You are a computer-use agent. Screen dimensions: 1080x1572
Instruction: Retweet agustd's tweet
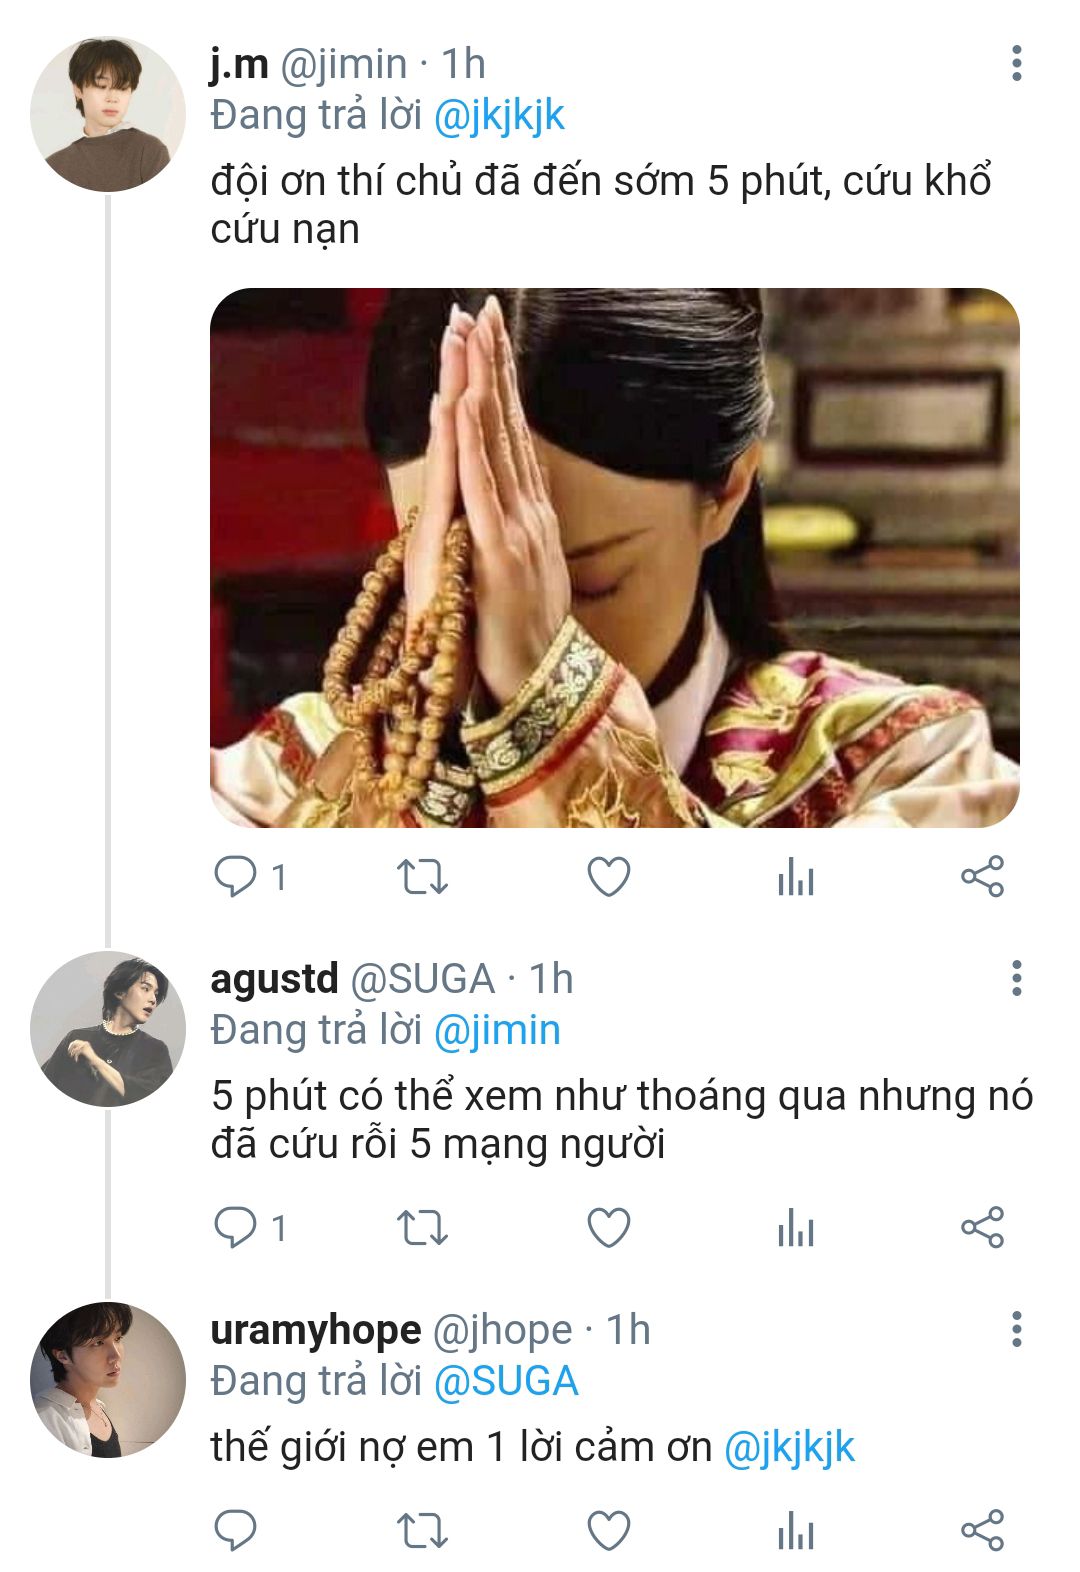click(422, 1228)
